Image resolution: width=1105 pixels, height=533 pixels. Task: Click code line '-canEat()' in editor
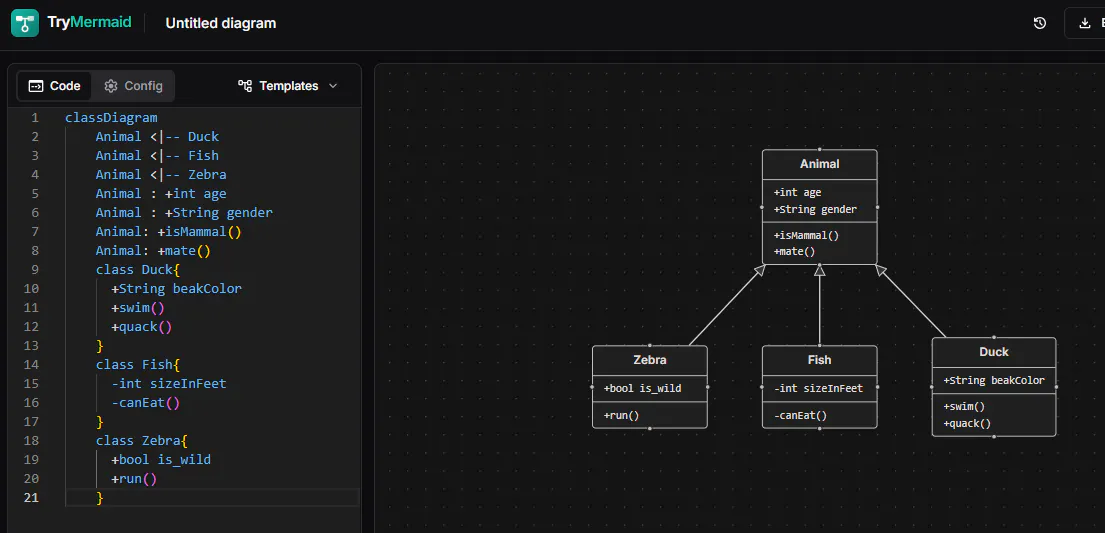click(x=145, y=403)
